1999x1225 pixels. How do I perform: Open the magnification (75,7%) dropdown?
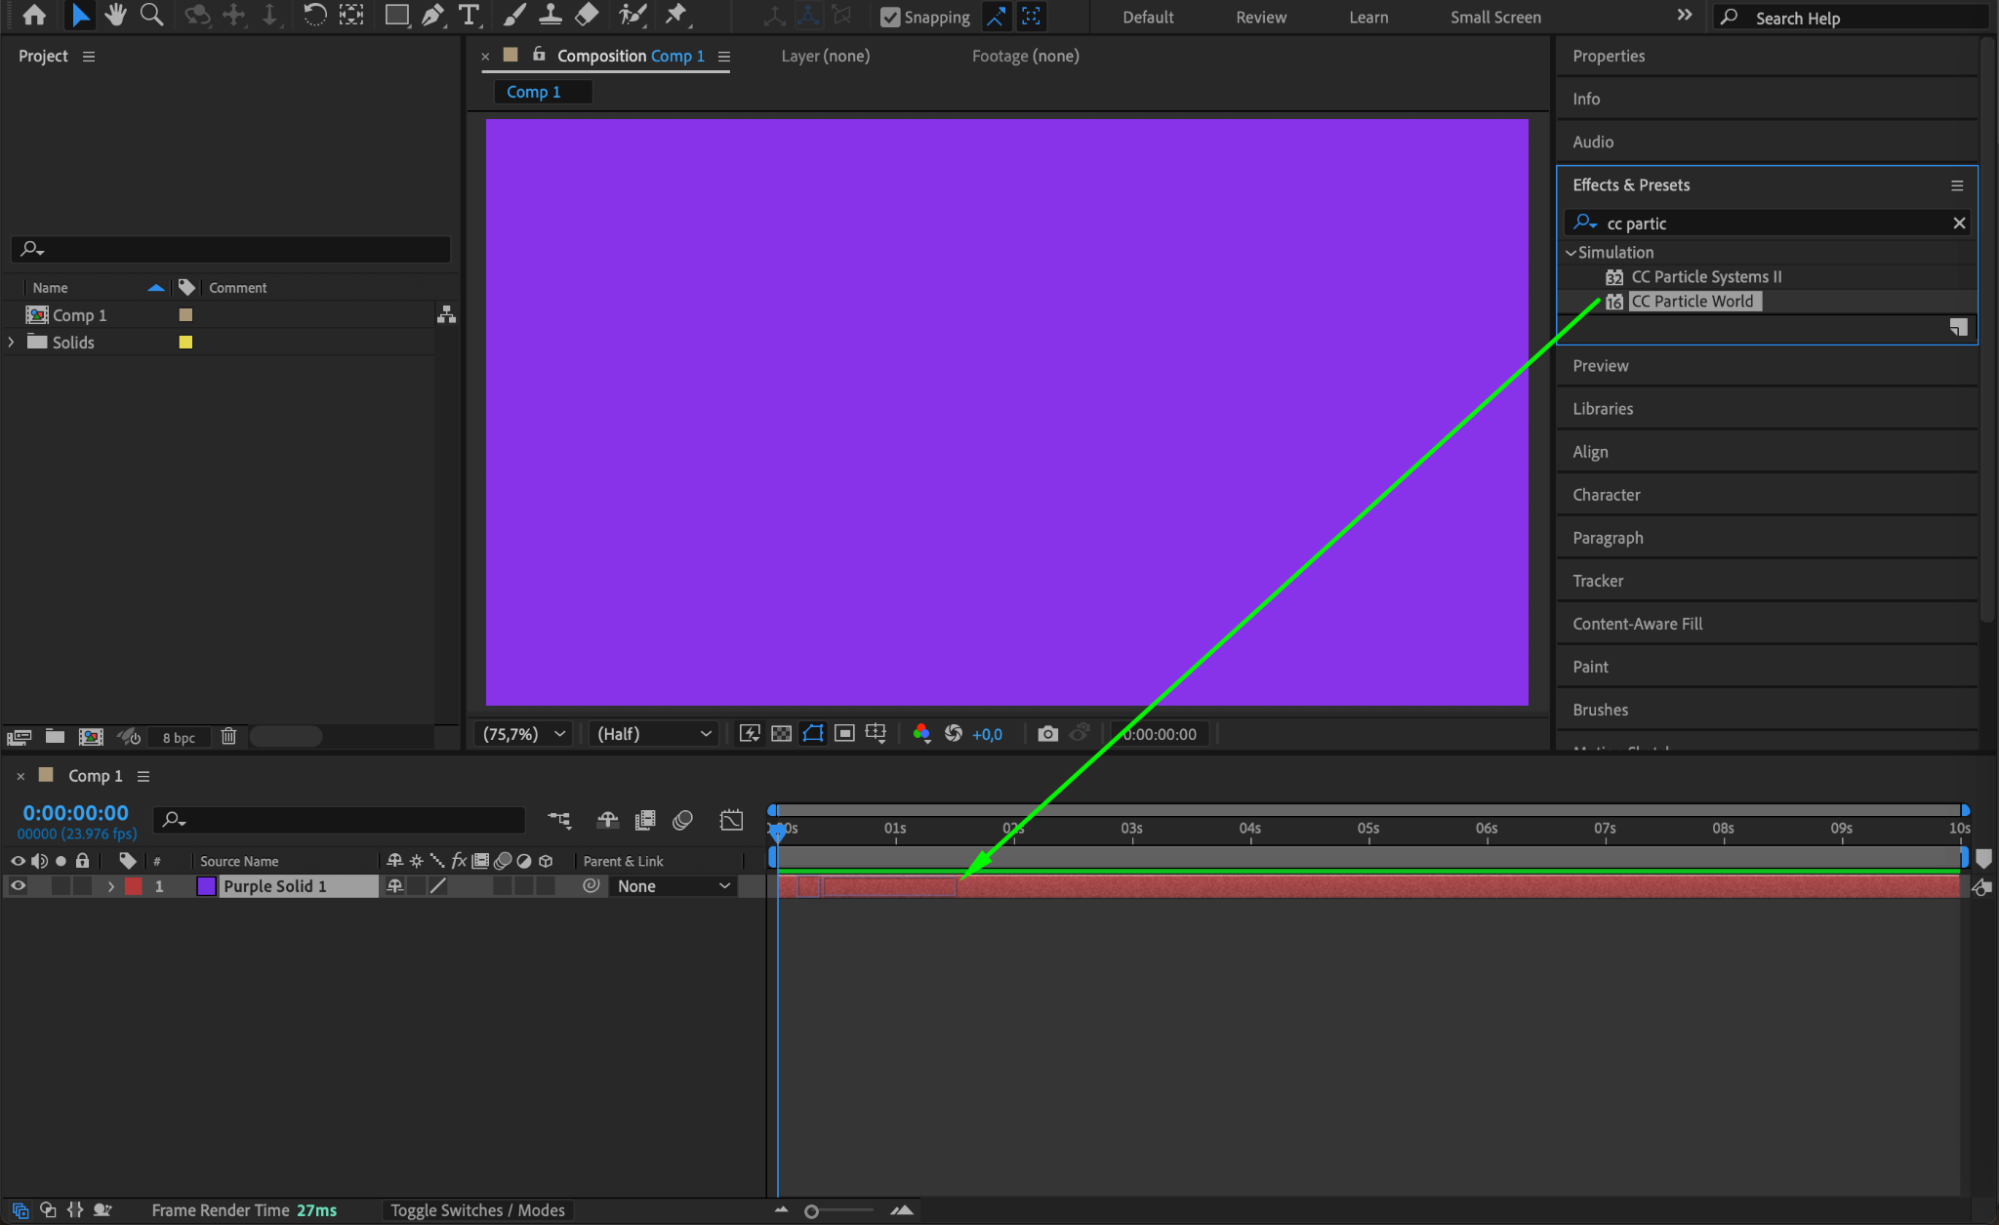point(524,734)
